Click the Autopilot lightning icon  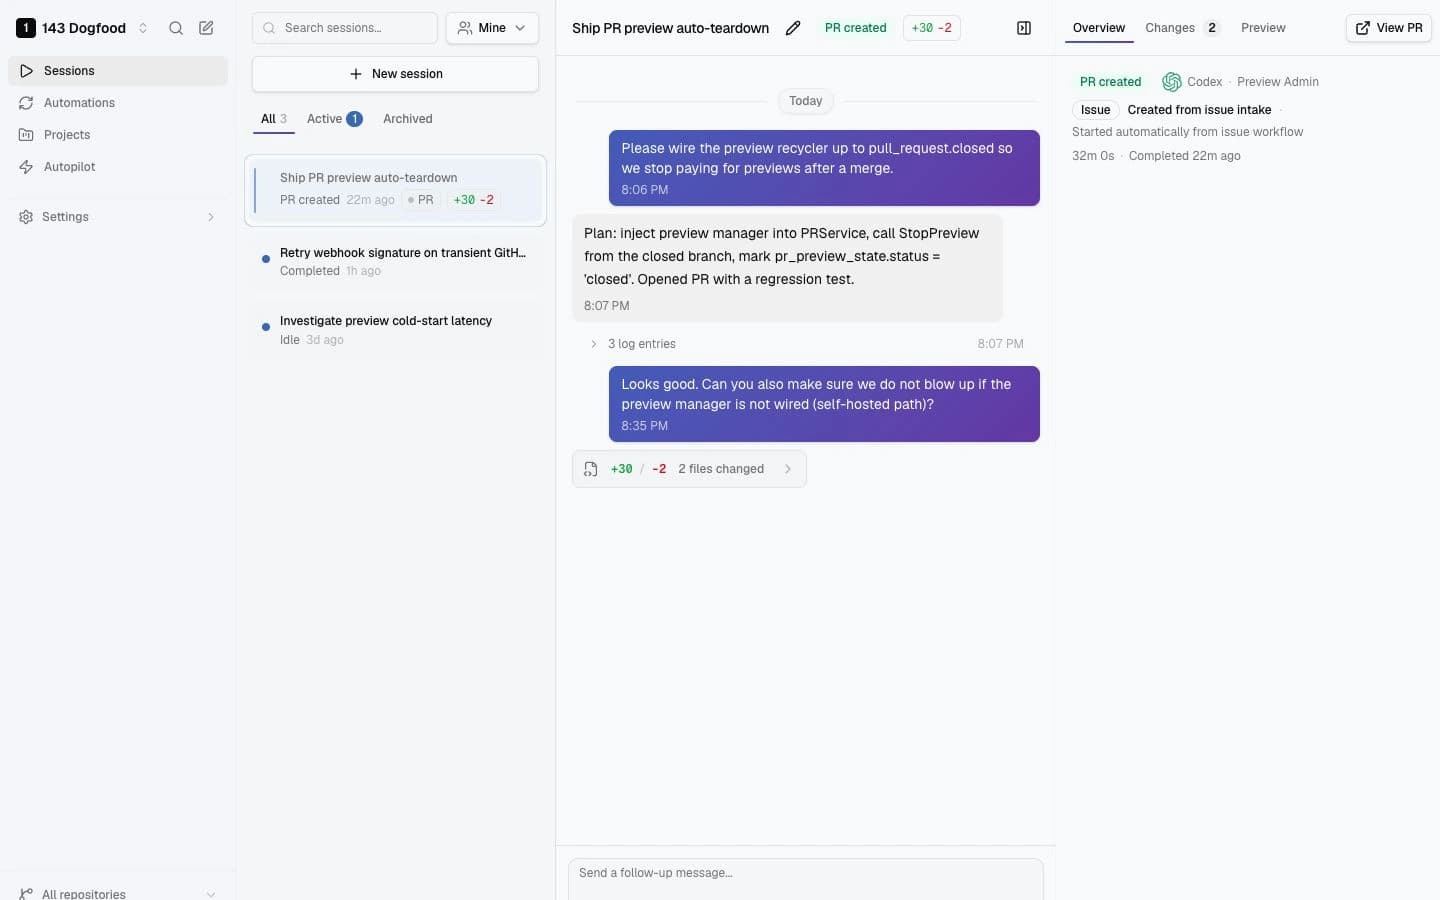click(26, 167)
